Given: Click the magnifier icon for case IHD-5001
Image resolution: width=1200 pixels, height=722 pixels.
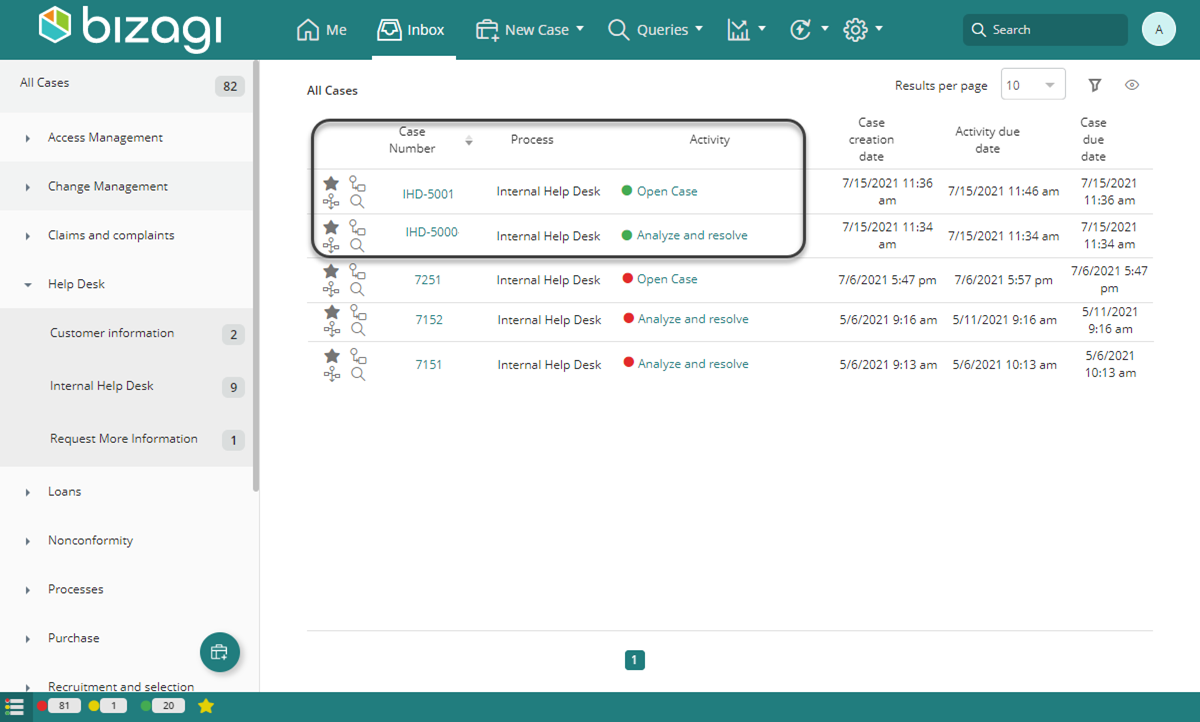Looking at the screenshot, I should 358,201.
